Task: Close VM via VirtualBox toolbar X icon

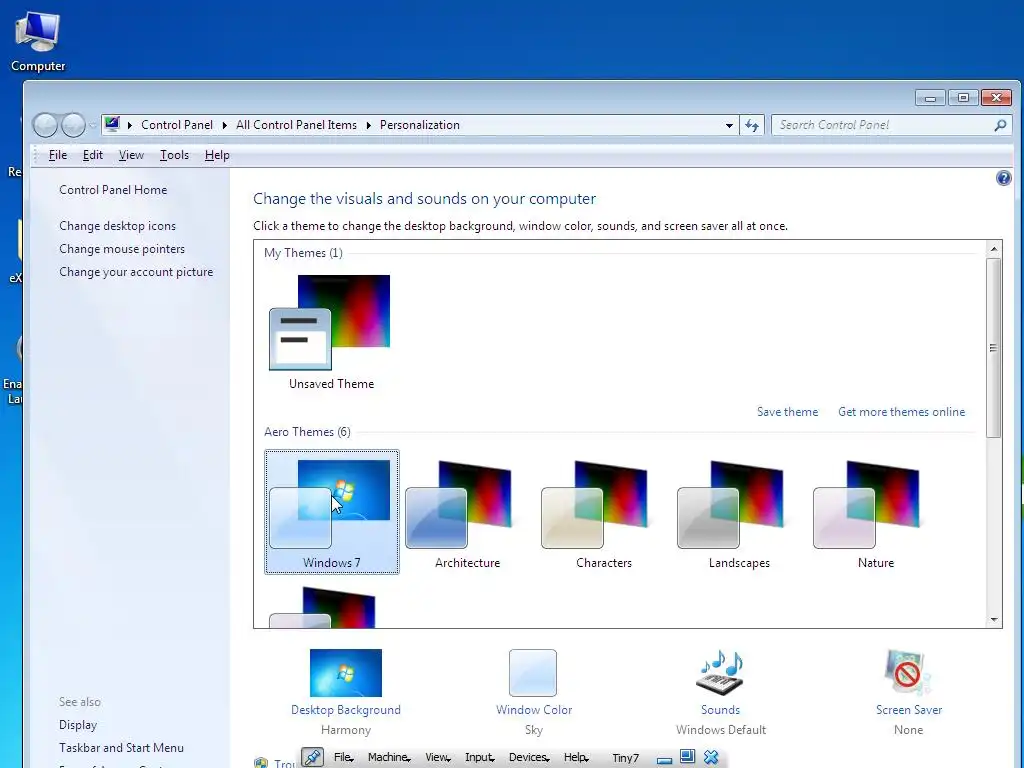Action: point(711,757)
